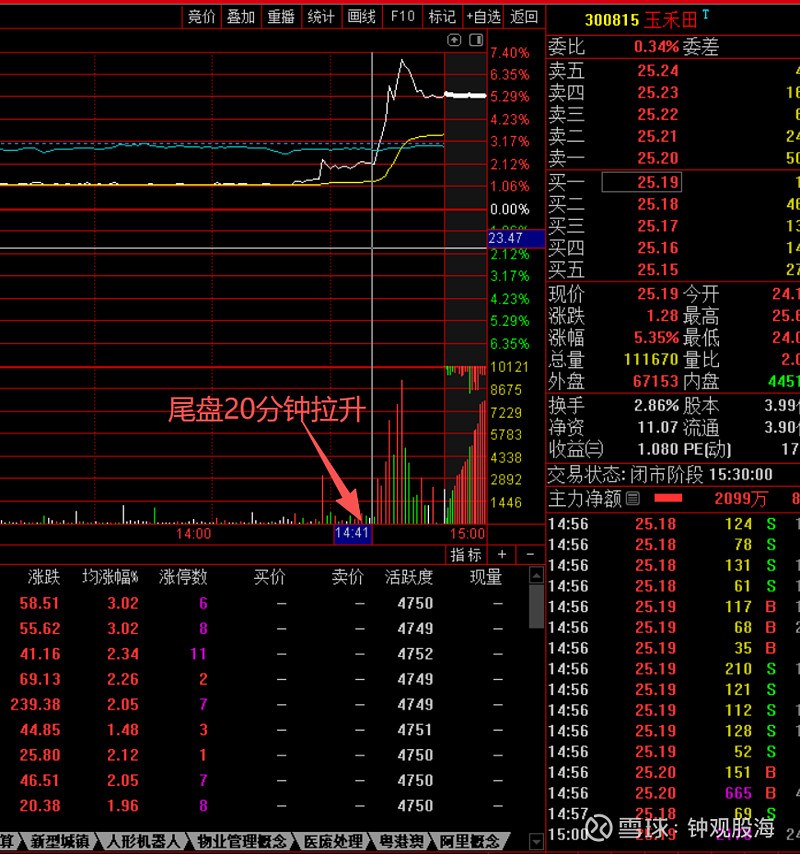Click the scrollbar down arrow in sector list

tap(536, 842)
